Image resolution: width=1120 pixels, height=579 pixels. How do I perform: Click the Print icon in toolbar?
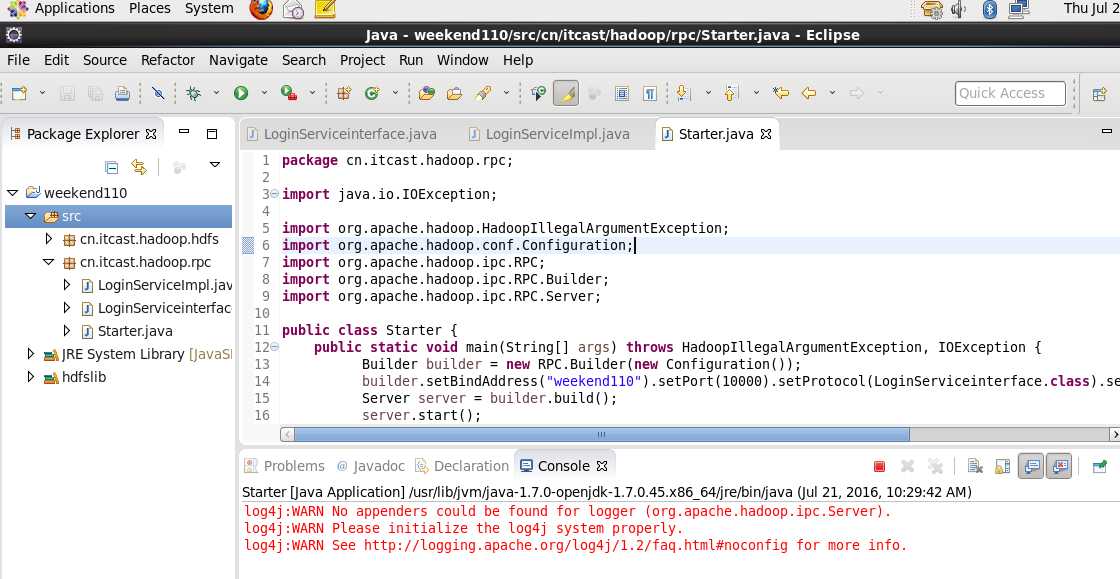pos(122,93)
